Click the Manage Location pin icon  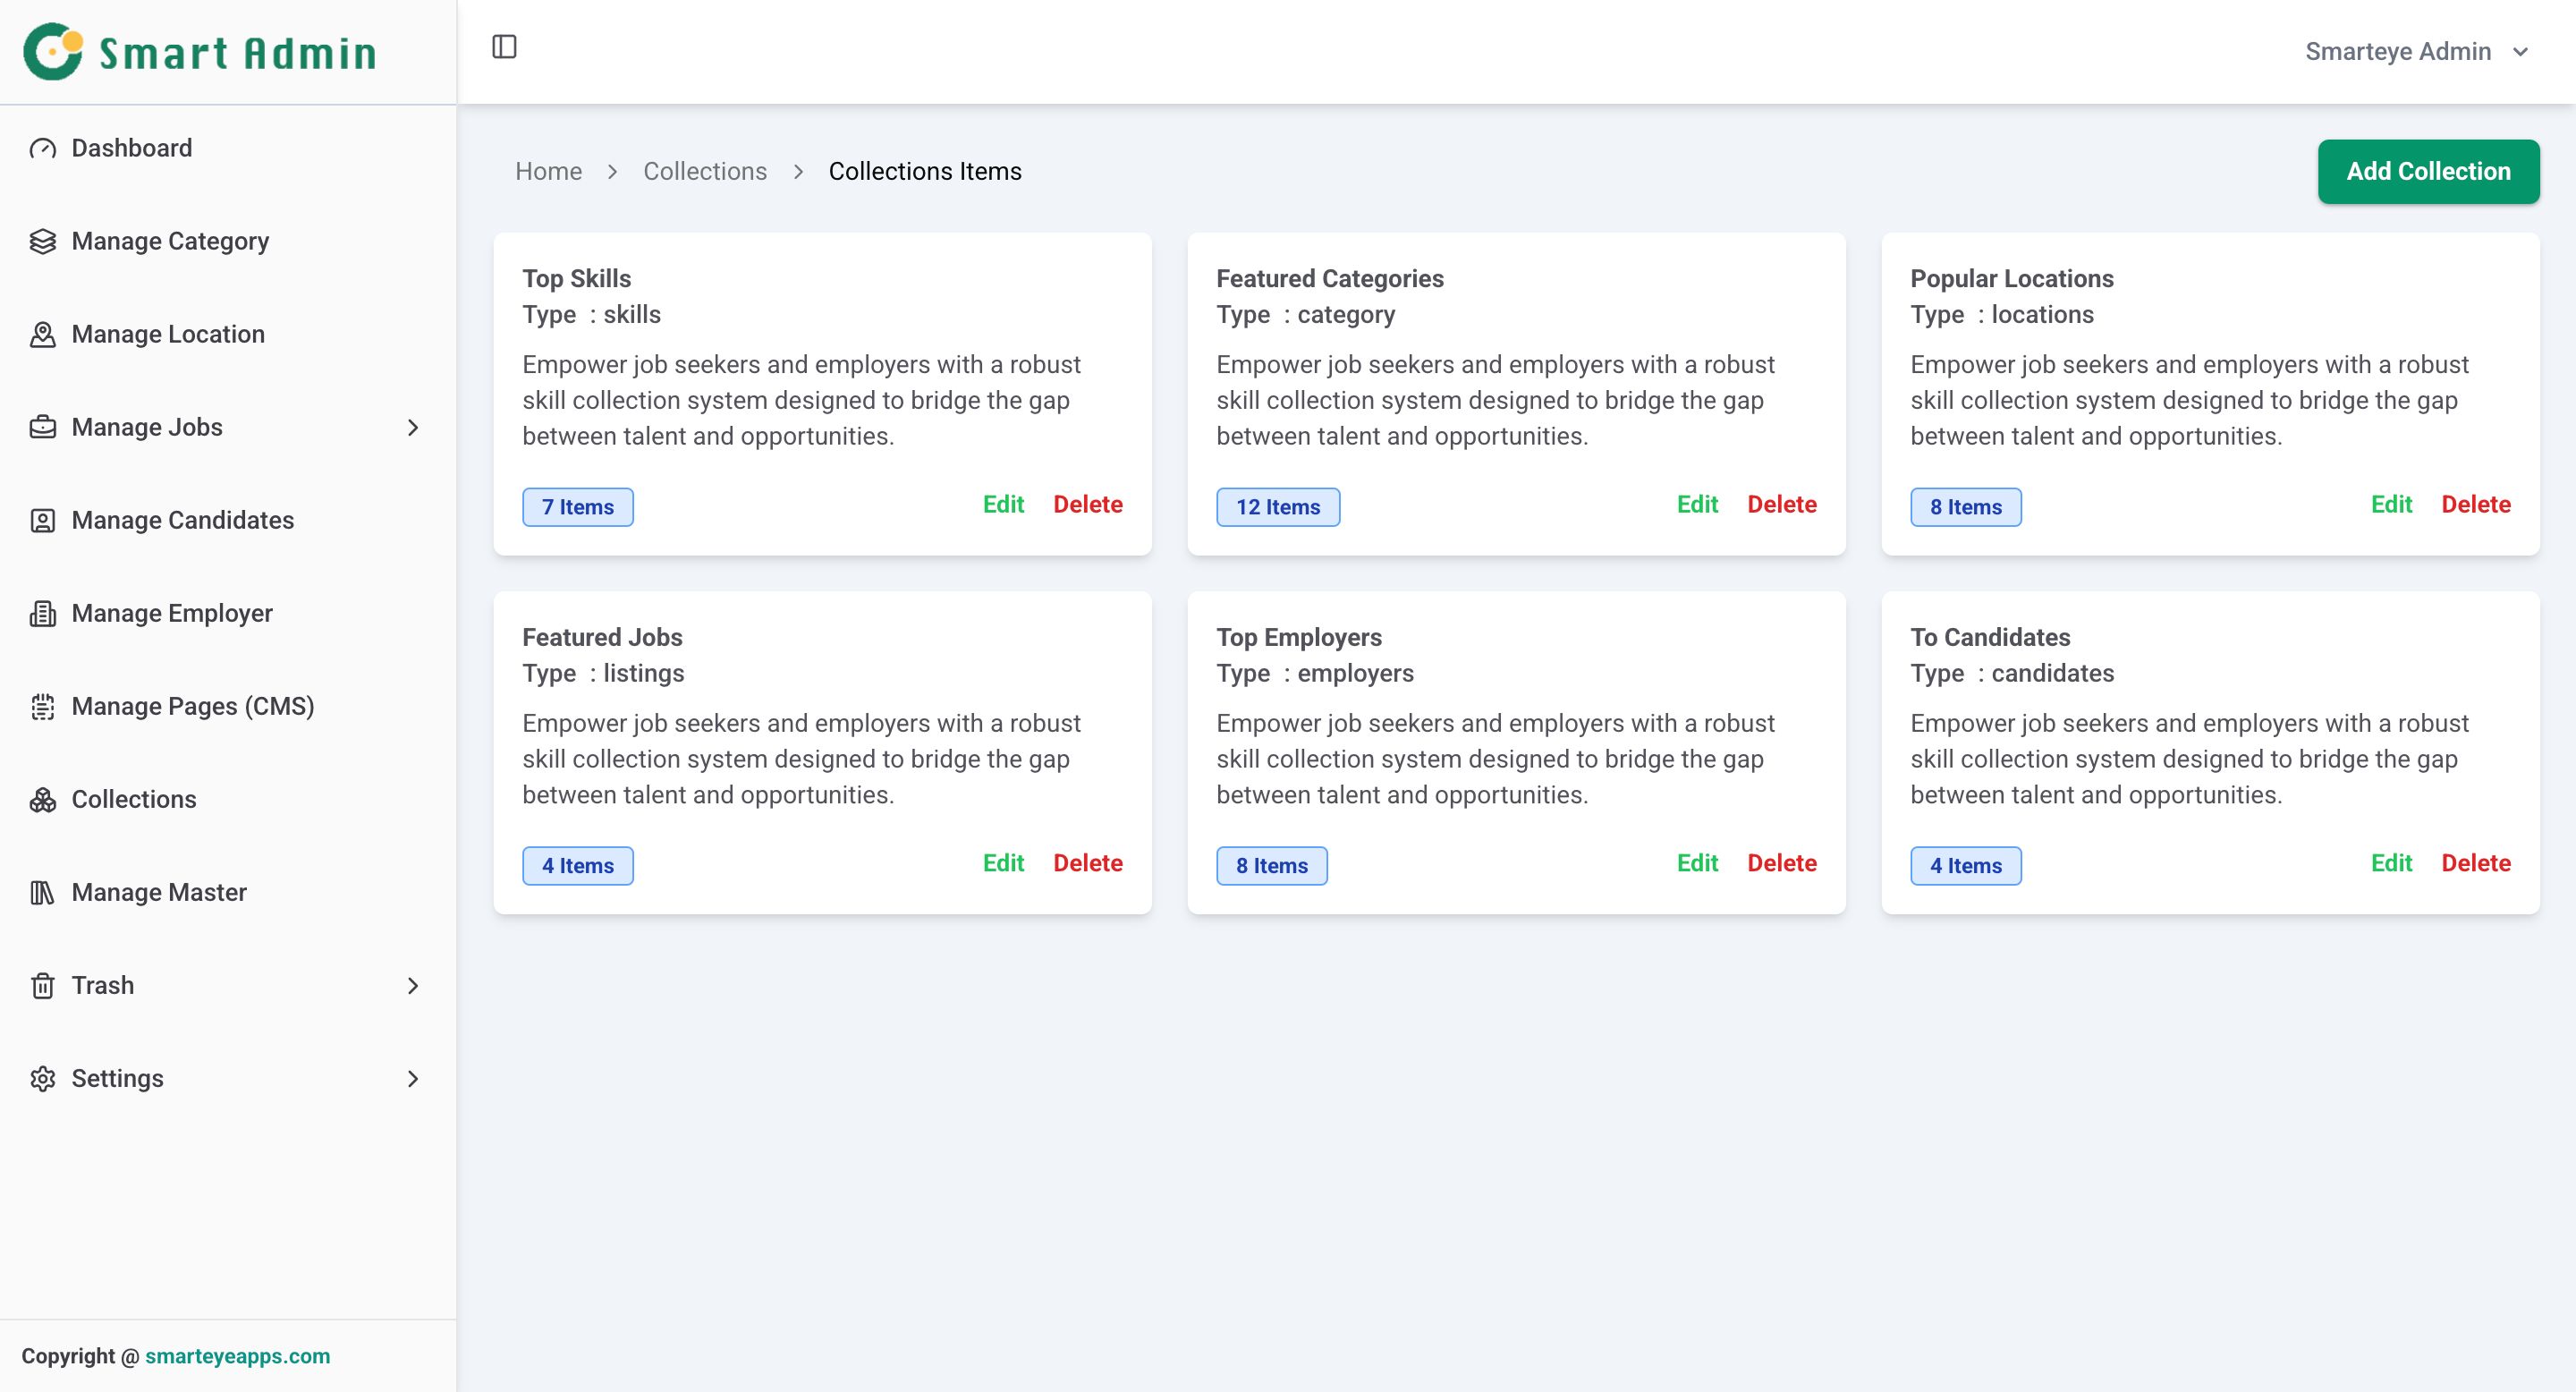pyautogui.click(x=42, y=335)
